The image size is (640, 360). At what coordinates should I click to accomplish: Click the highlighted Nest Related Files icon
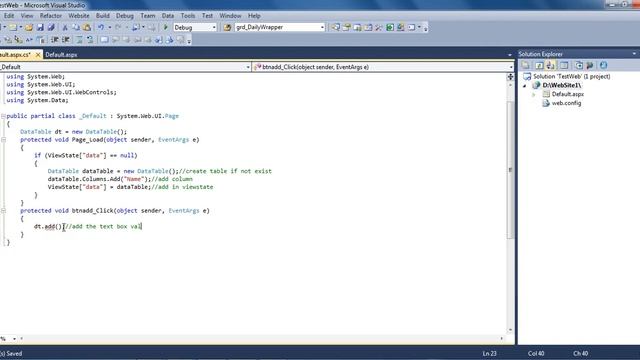pyautogui.click(x=550, y=65)
